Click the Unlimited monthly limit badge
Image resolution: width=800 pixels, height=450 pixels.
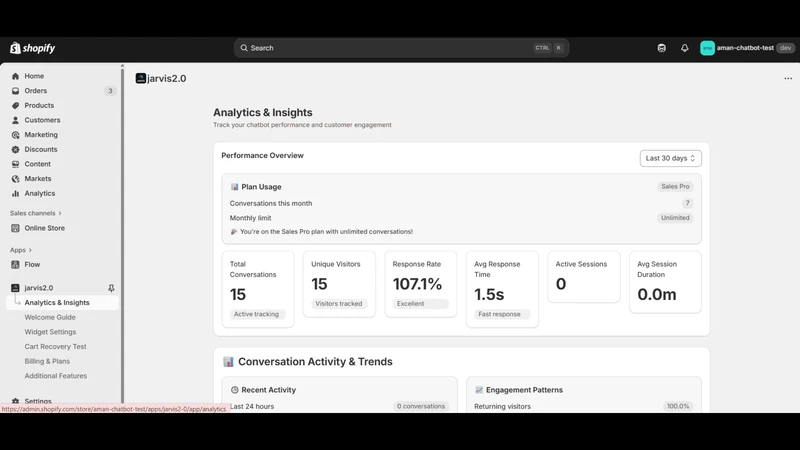[x=675, y=218]
